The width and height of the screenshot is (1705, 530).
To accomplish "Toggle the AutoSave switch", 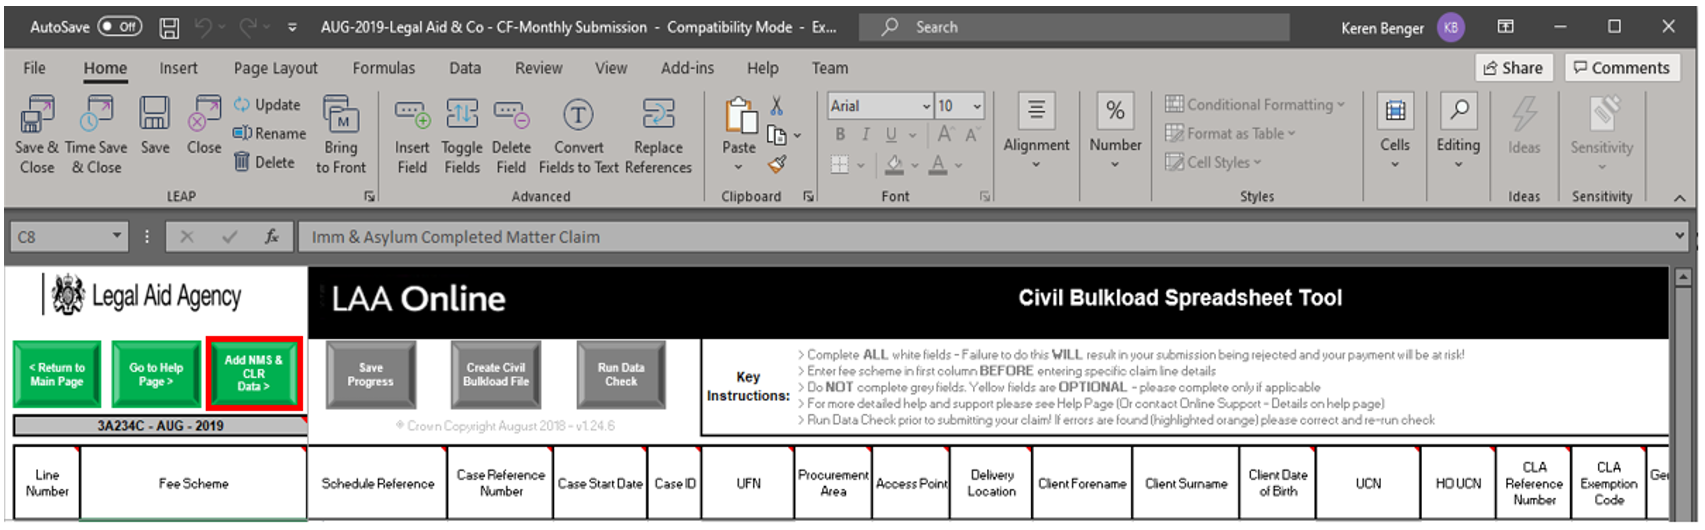I will [x=120, y=27].
